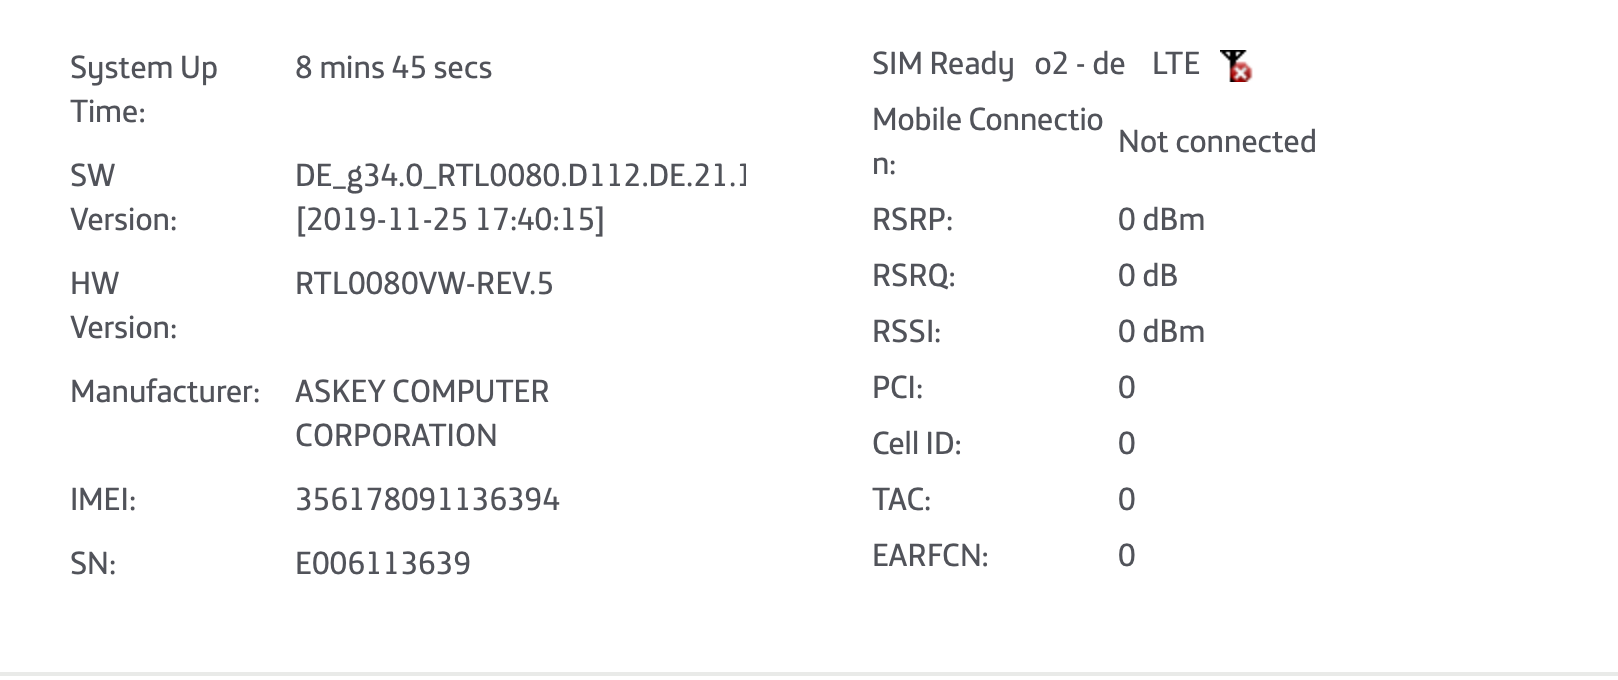Click the SIM Ready status text

pyautogui.click(x=943, y=65)
